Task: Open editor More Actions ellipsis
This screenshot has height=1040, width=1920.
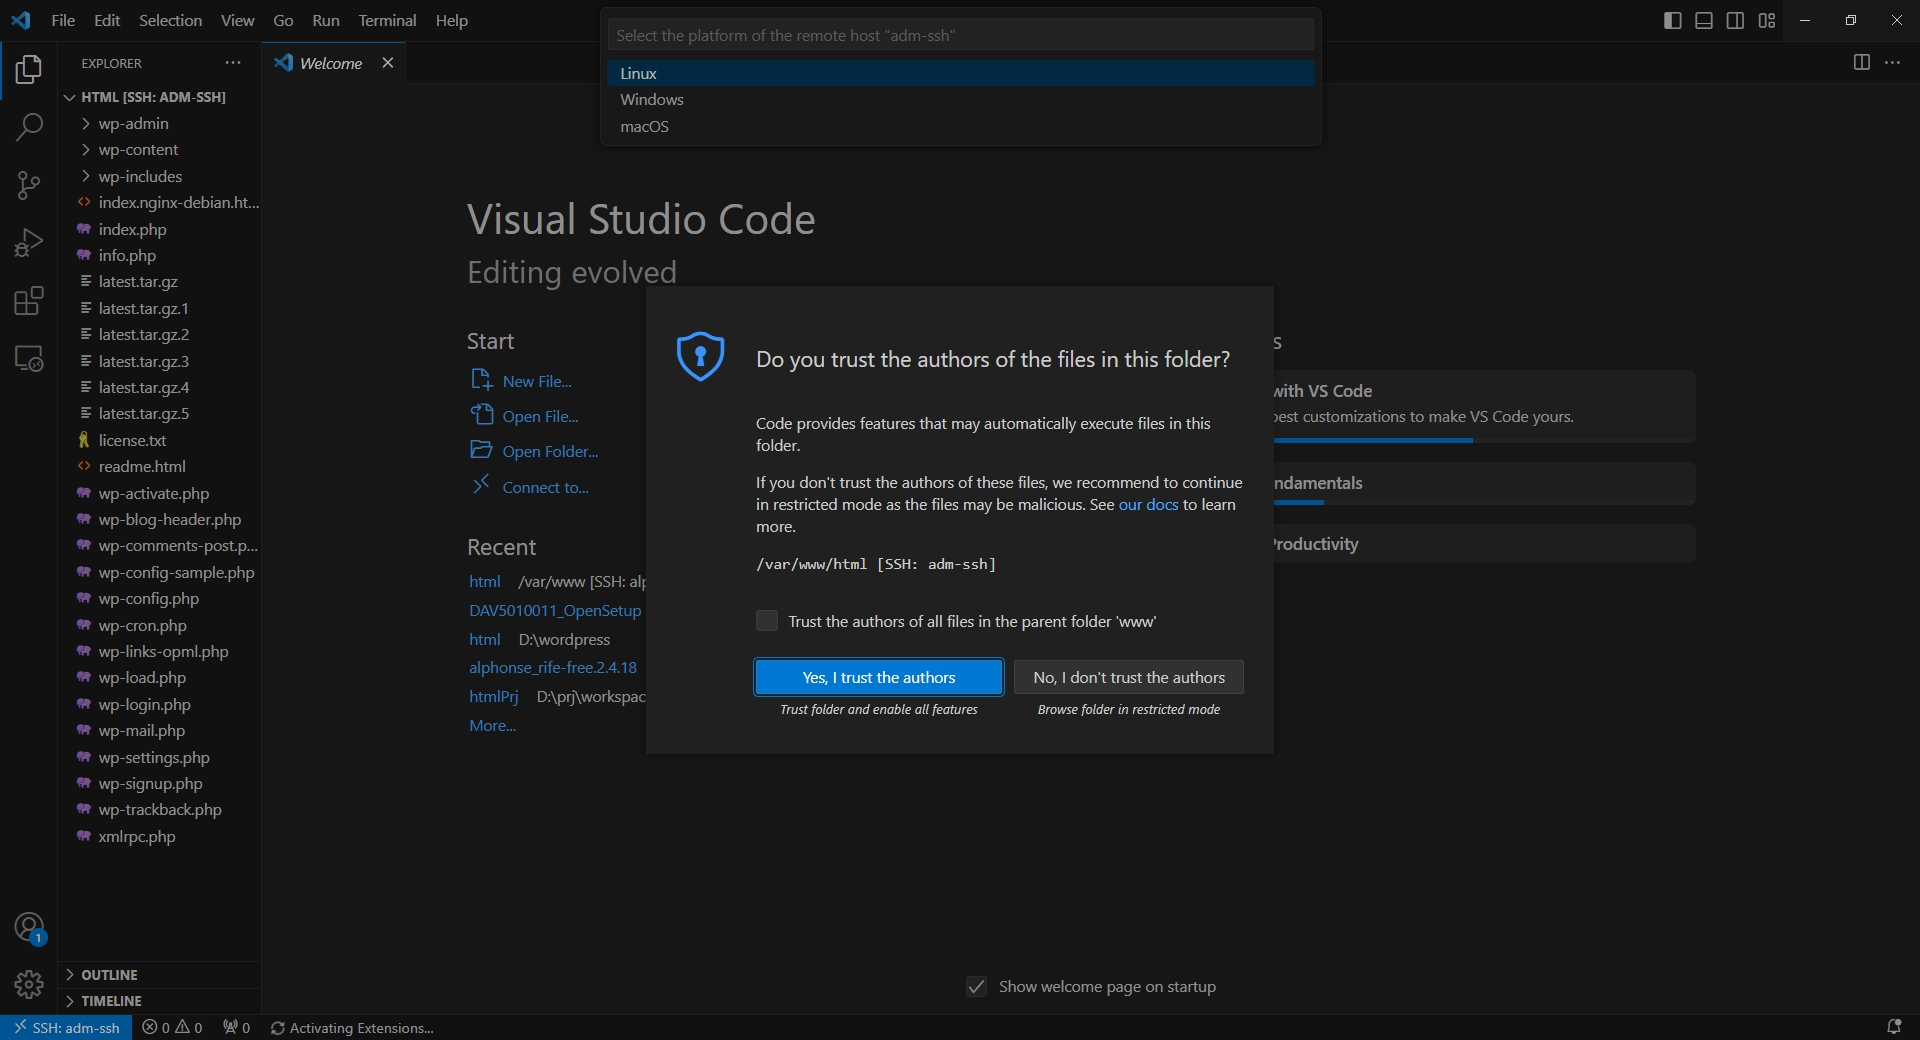Action: coord(1893,63)
